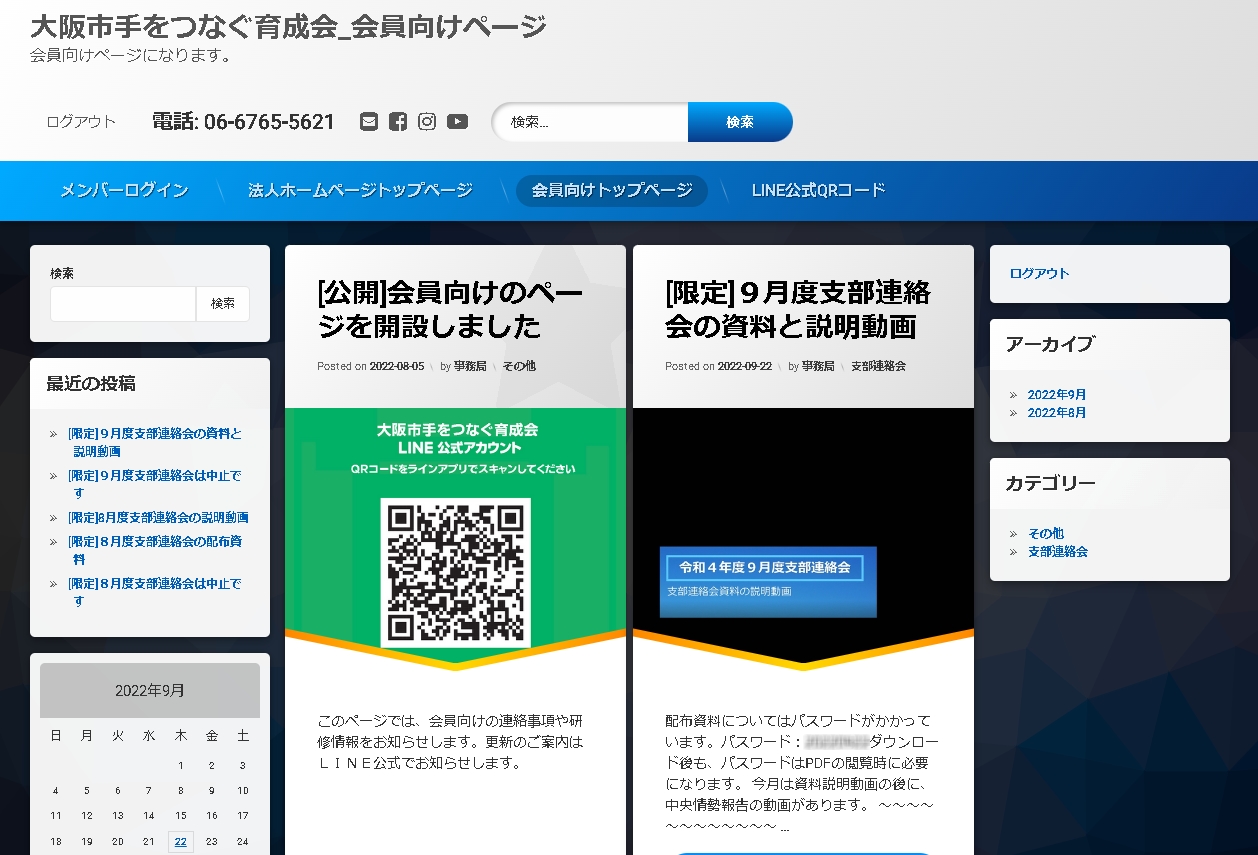Click the header ログアウト link
This screenshot has width=1258, height=855.
point(81,122)
